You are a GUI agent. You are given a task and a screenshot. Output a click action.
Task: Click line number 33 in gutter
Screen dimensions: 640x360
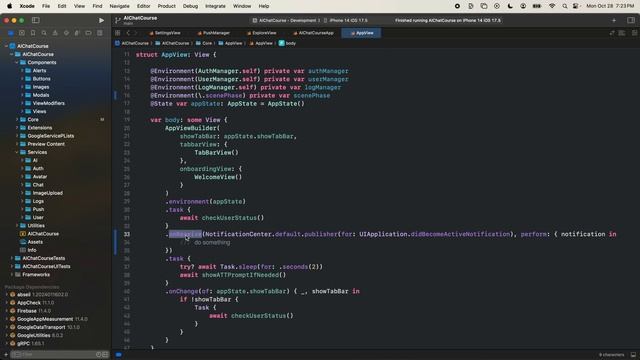pos(127,234)
